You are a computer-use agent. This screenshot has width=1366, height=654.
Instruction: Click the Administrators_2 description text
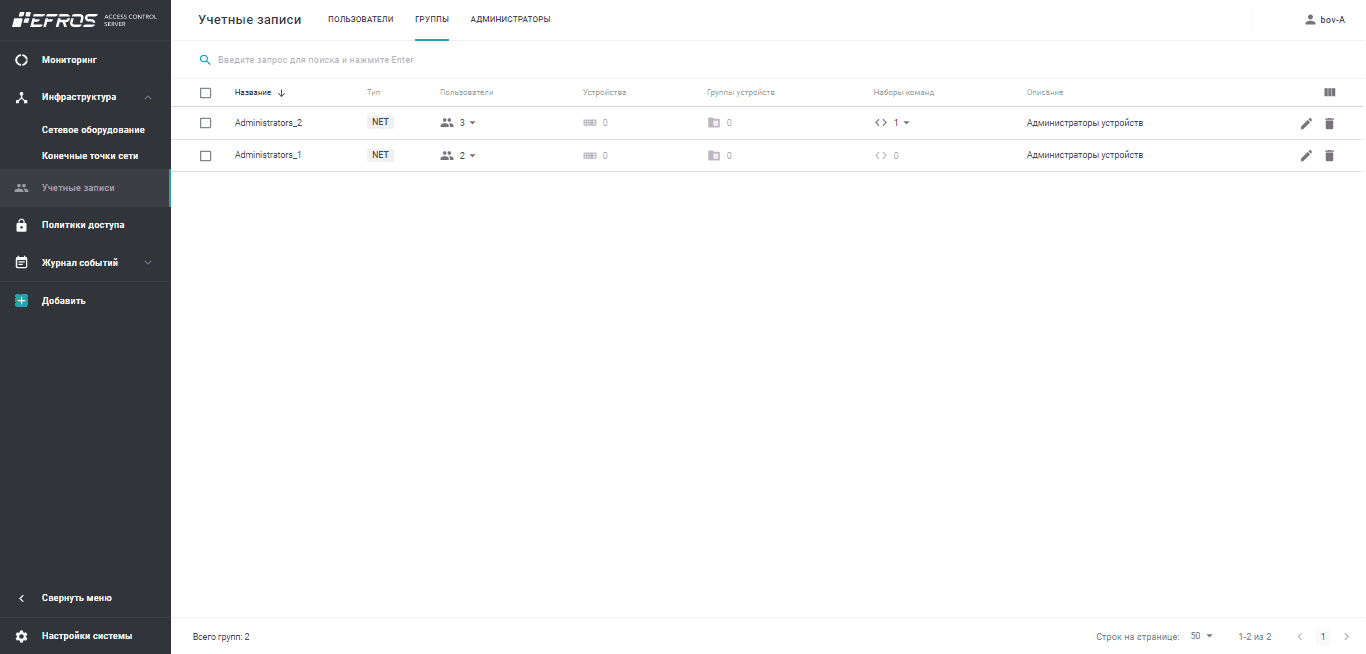tap(1085, 123)
